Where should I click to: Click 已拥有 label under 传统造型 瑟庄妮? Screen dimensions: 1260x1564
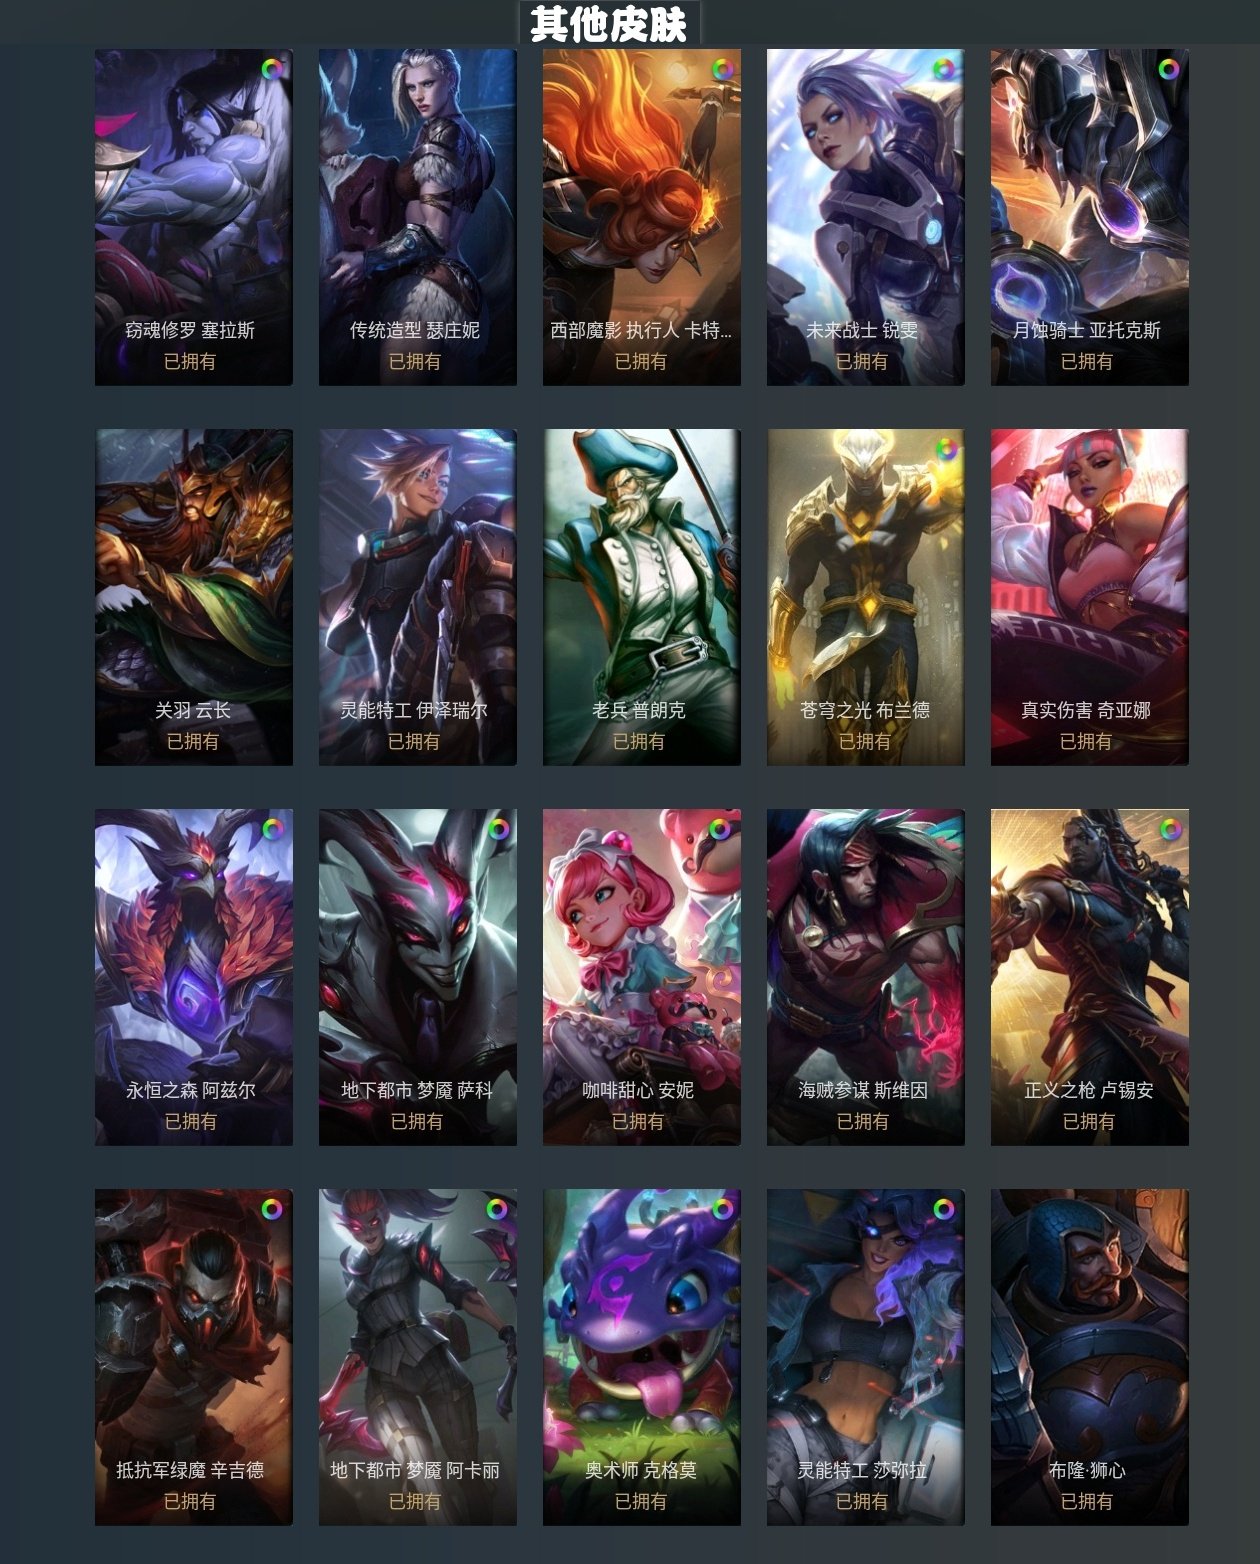click(x=414, y=361)
